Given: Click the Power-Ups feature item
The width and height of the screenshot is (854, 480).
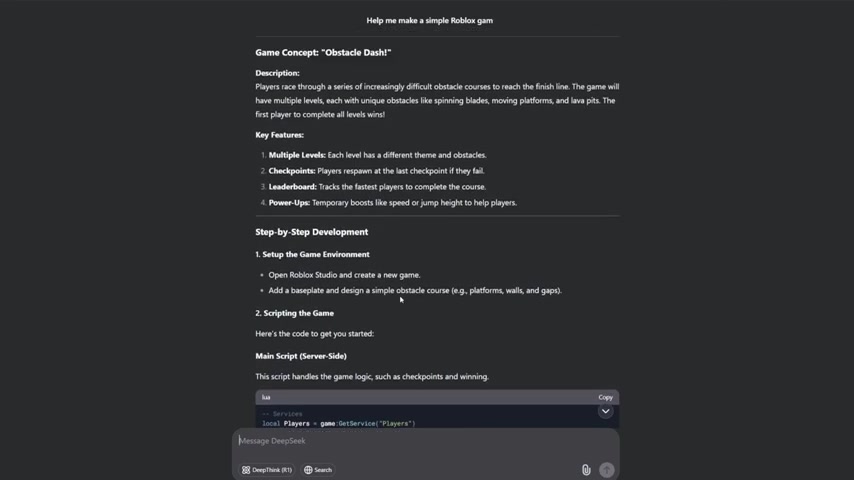Looking at the screenshot, I should coord(392,202).
